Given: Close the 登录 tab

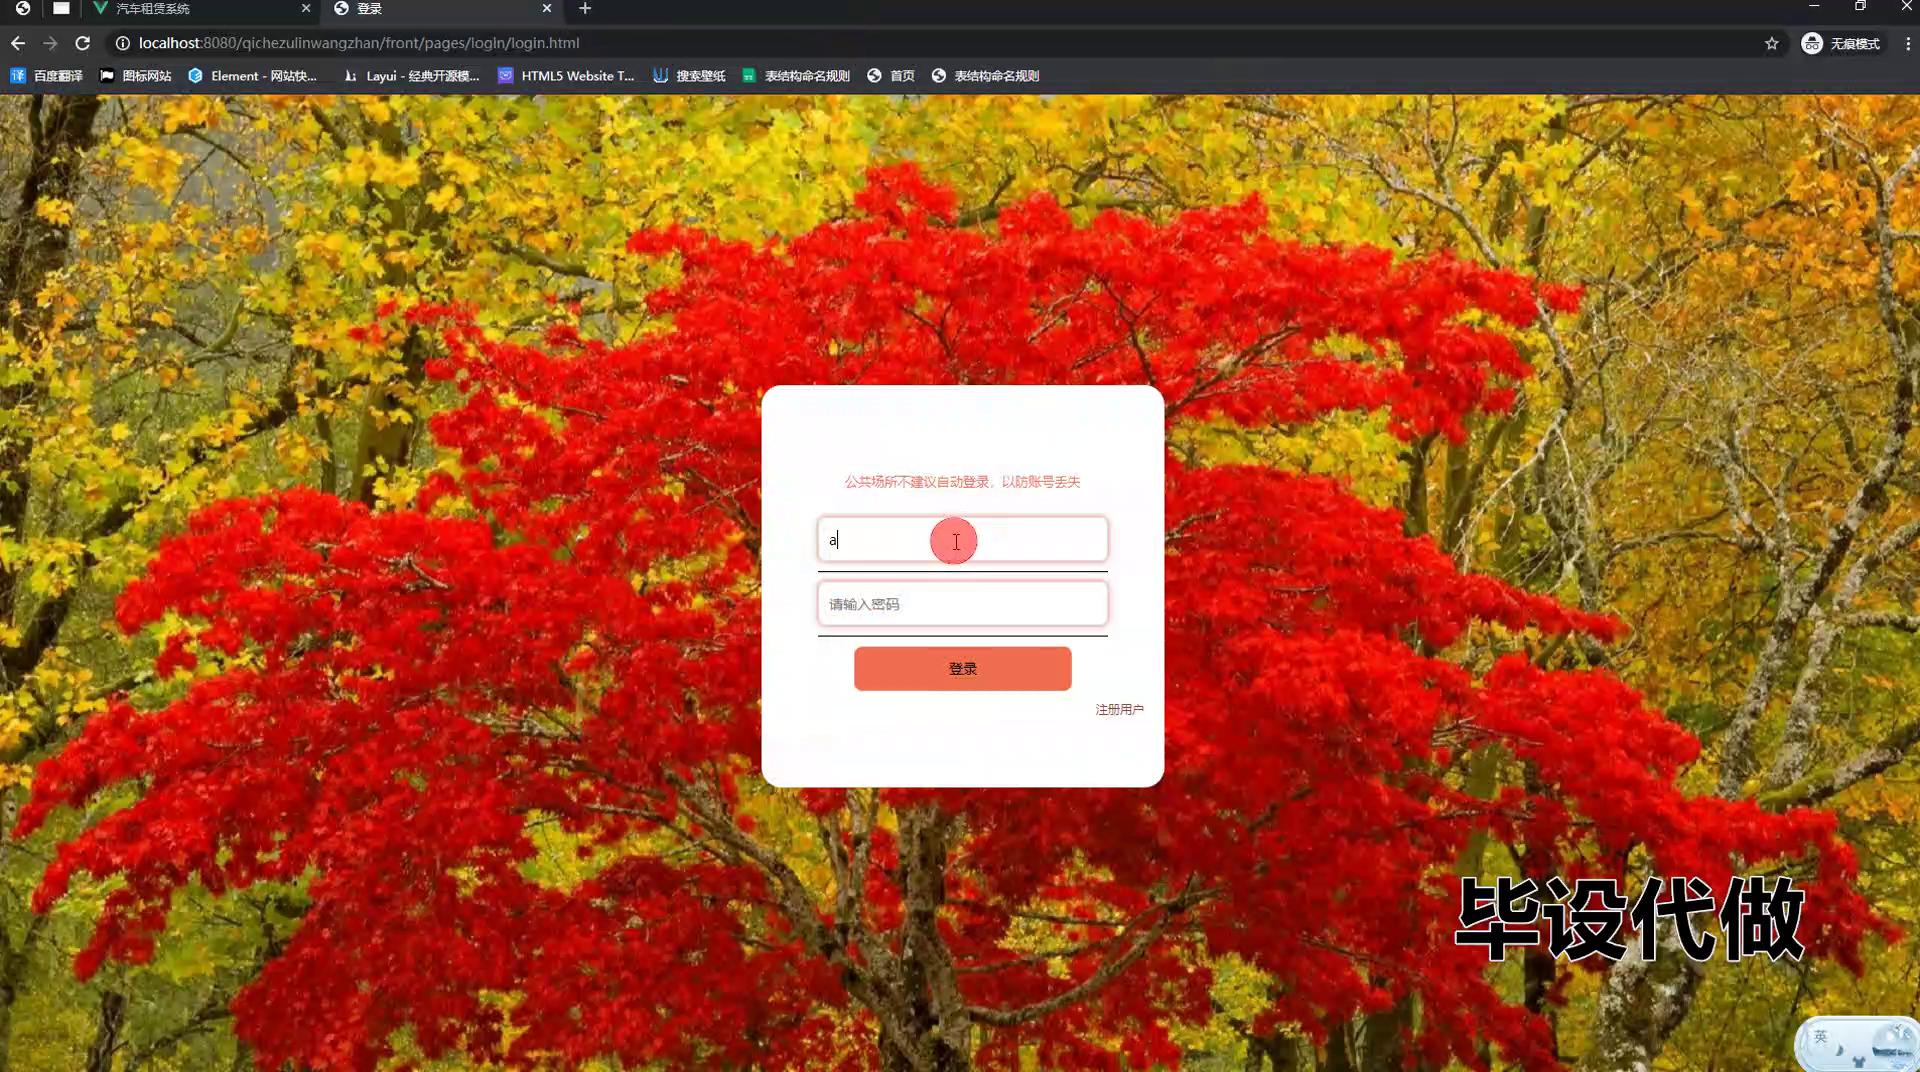Looking at the screenshot, I should coord(546,8).
